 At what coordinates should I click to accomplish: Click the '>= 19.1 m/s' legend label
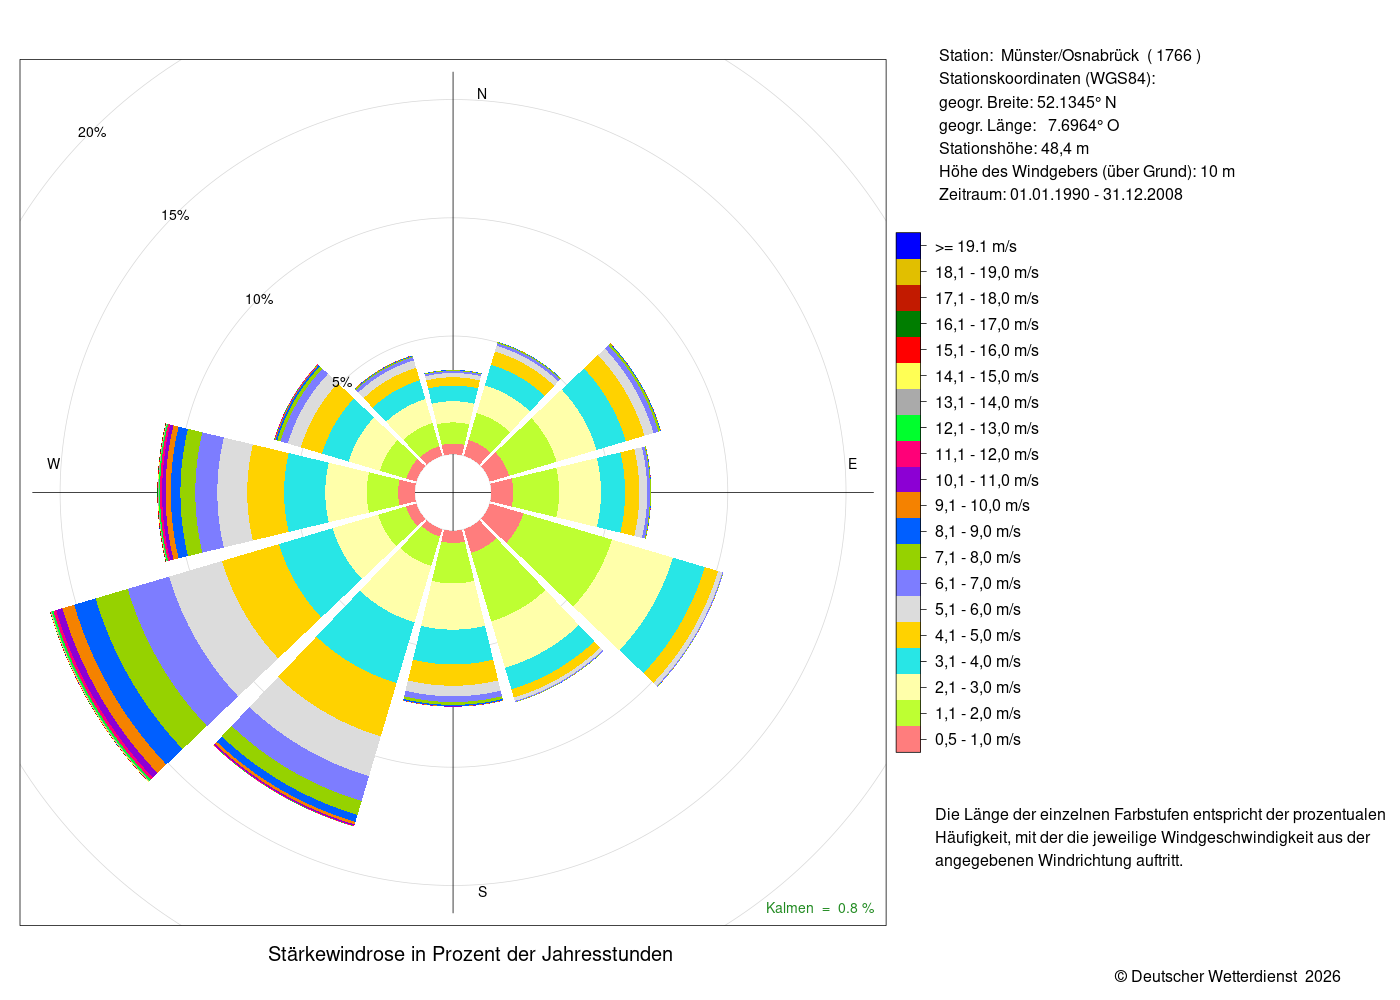pos(976,247)
